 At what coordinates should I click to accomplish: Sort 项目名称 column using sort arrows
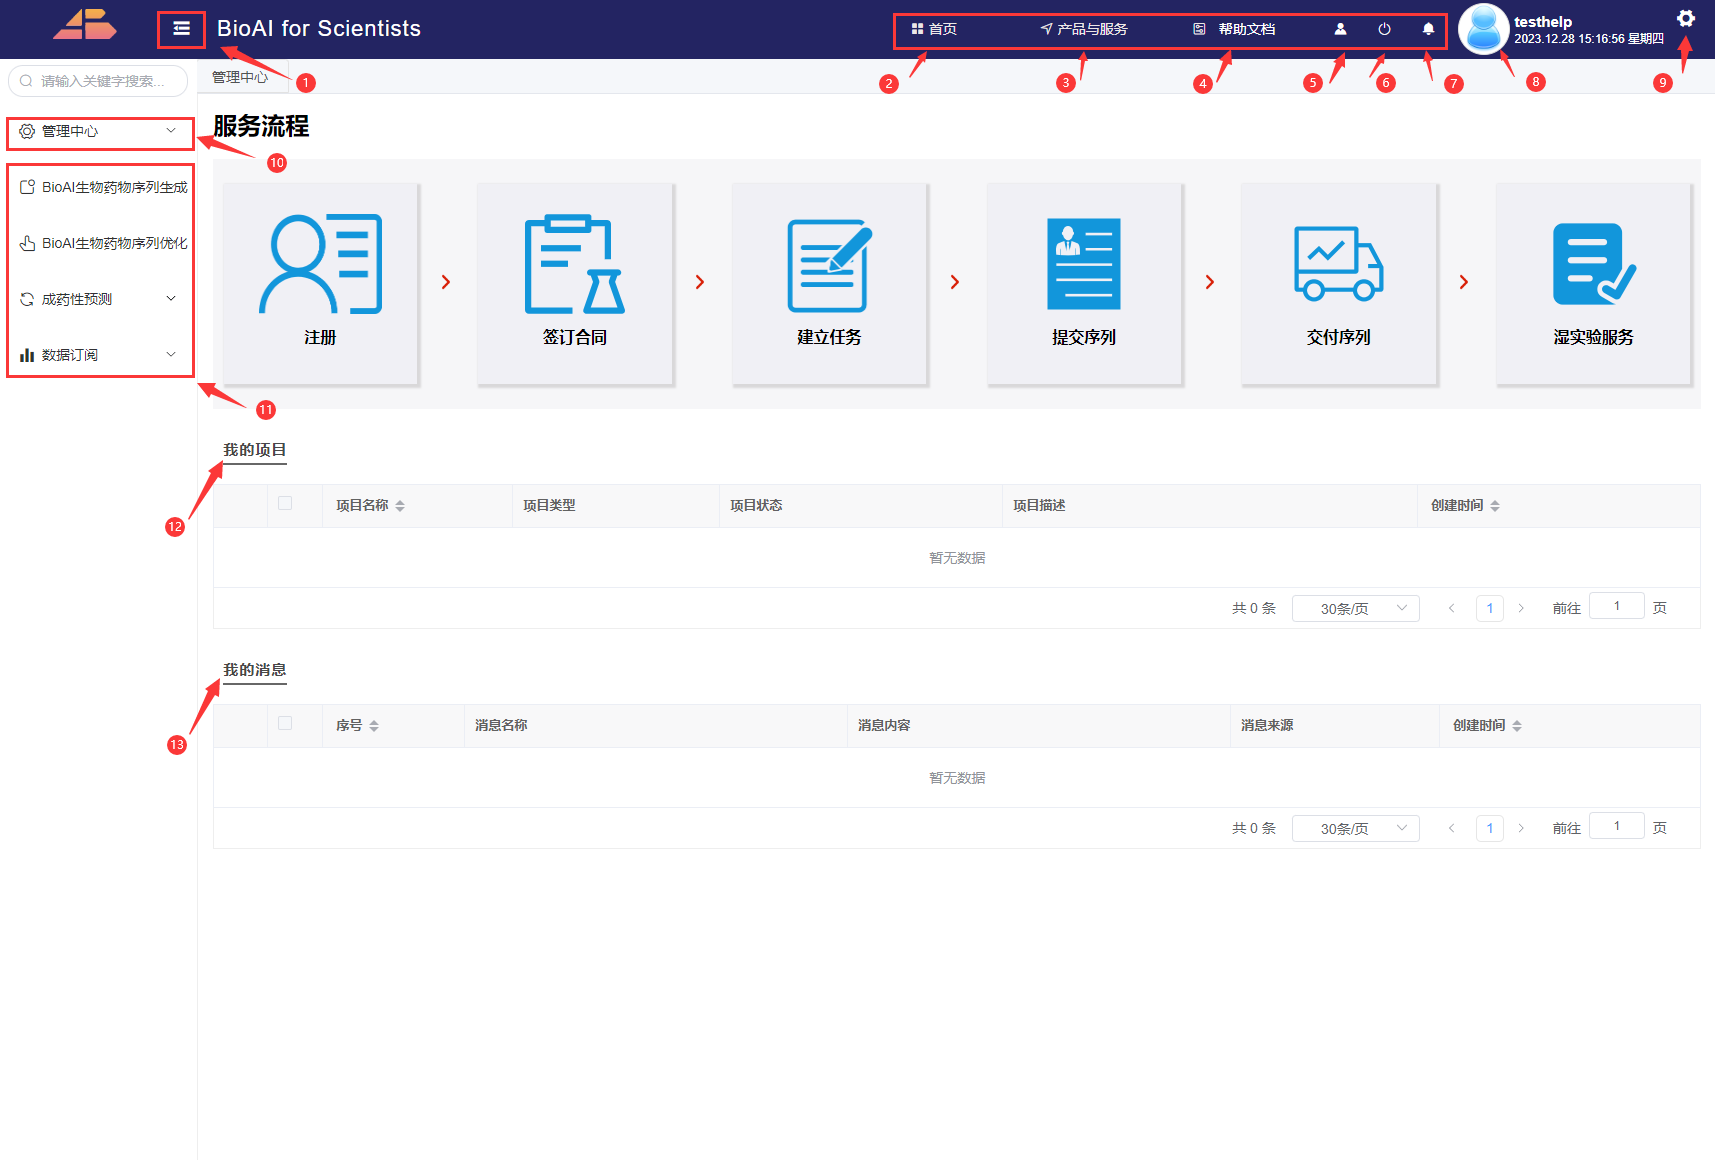[x=400, y=506]
